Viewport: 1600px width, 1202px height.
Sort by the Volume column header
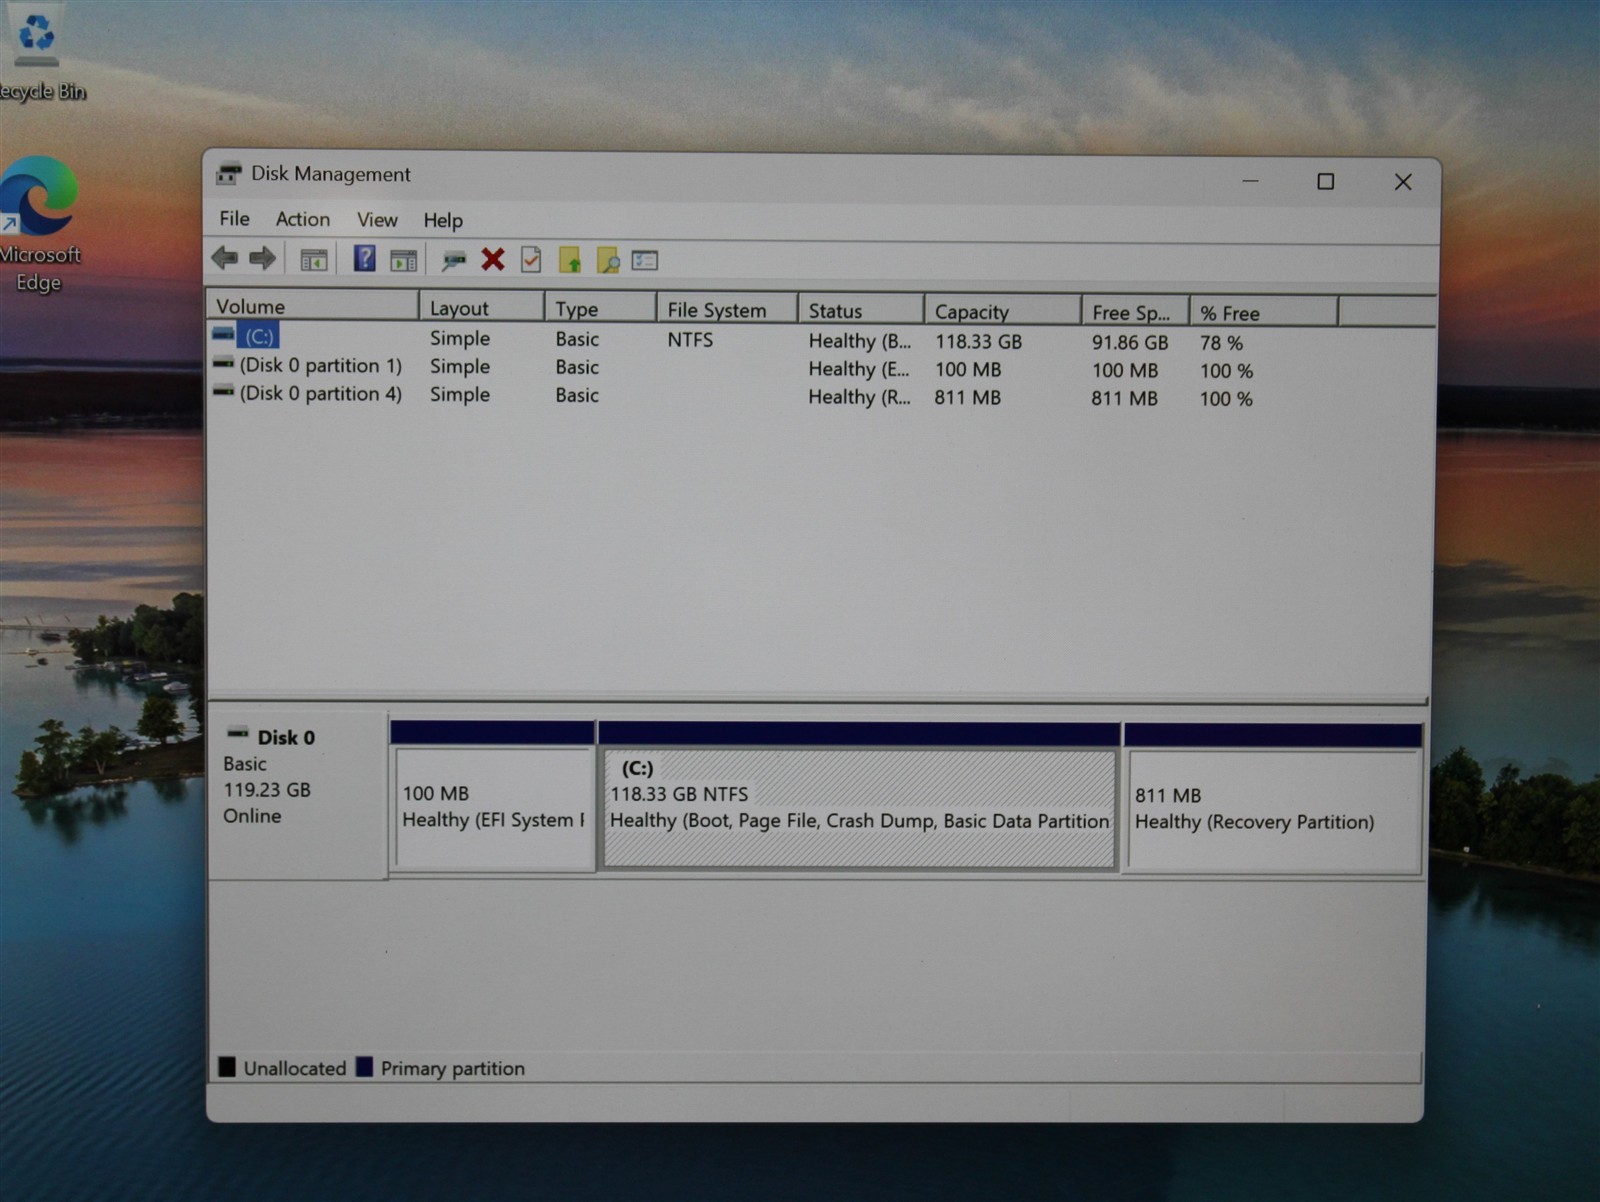[x=312, y=306]
